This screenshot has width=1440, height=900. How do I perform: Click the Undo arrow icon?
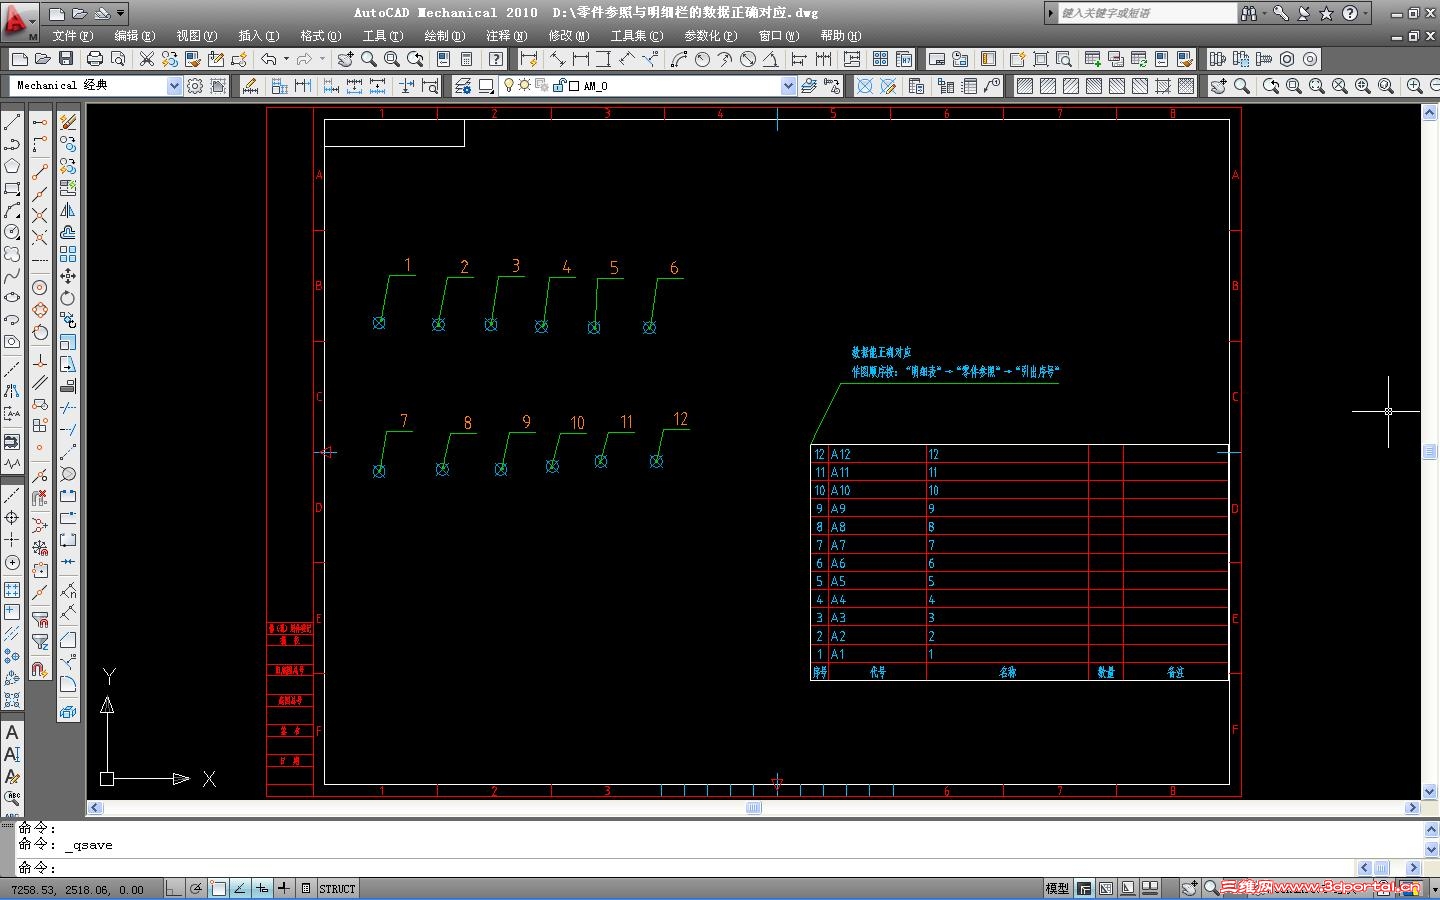pyautogui.click(x=269, y=59)
